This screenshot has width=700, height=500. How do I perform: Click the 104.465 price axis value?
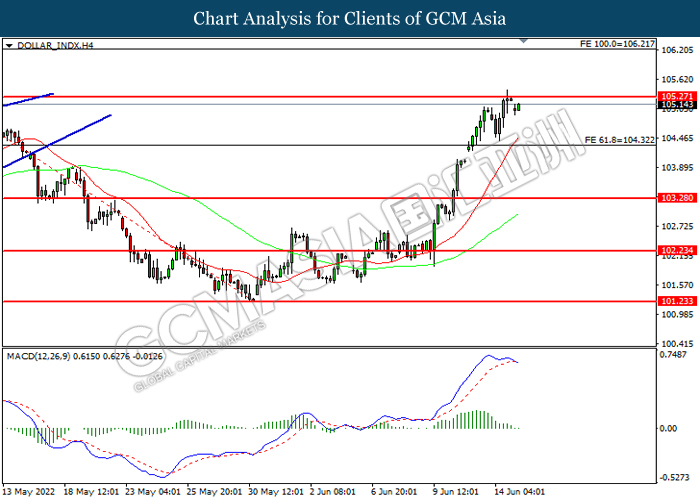tap(677, 138)
